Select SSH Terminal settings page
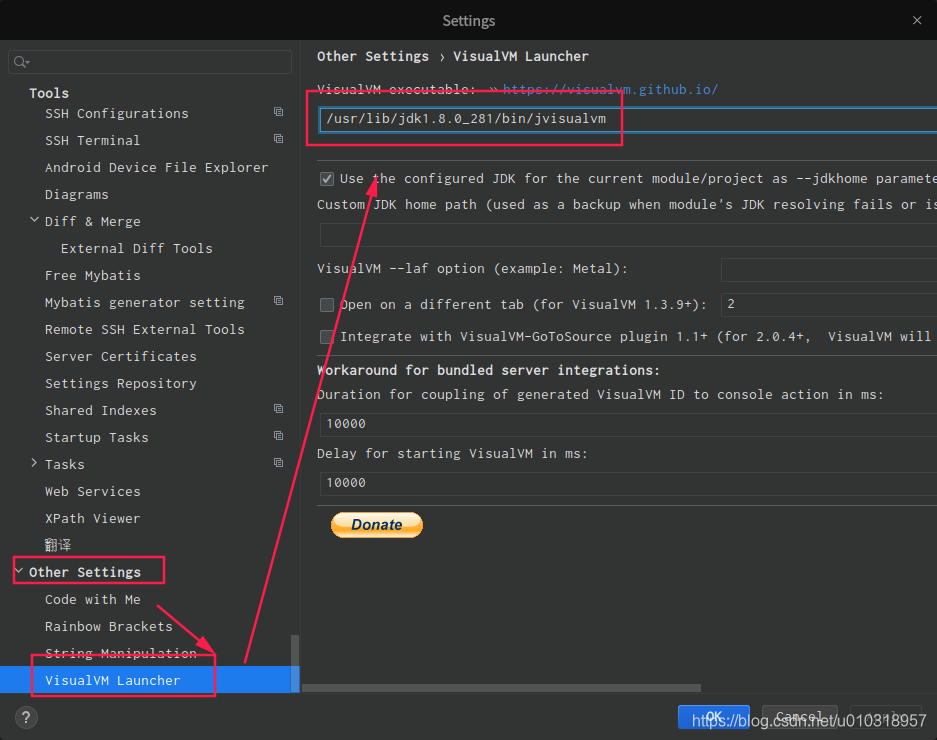This screenshot has width=937, height=740. point(93,140)
